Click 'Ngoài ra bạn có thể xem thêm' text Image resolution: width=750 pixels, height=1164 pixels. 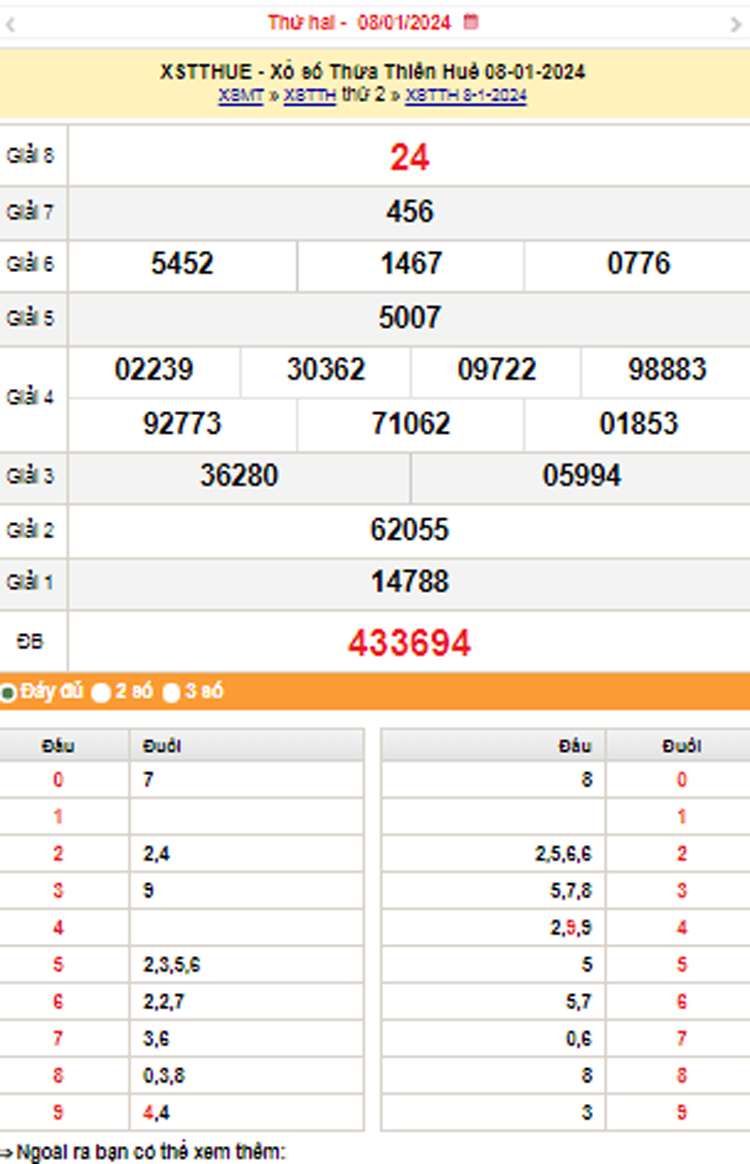[x=151, y=1153]
